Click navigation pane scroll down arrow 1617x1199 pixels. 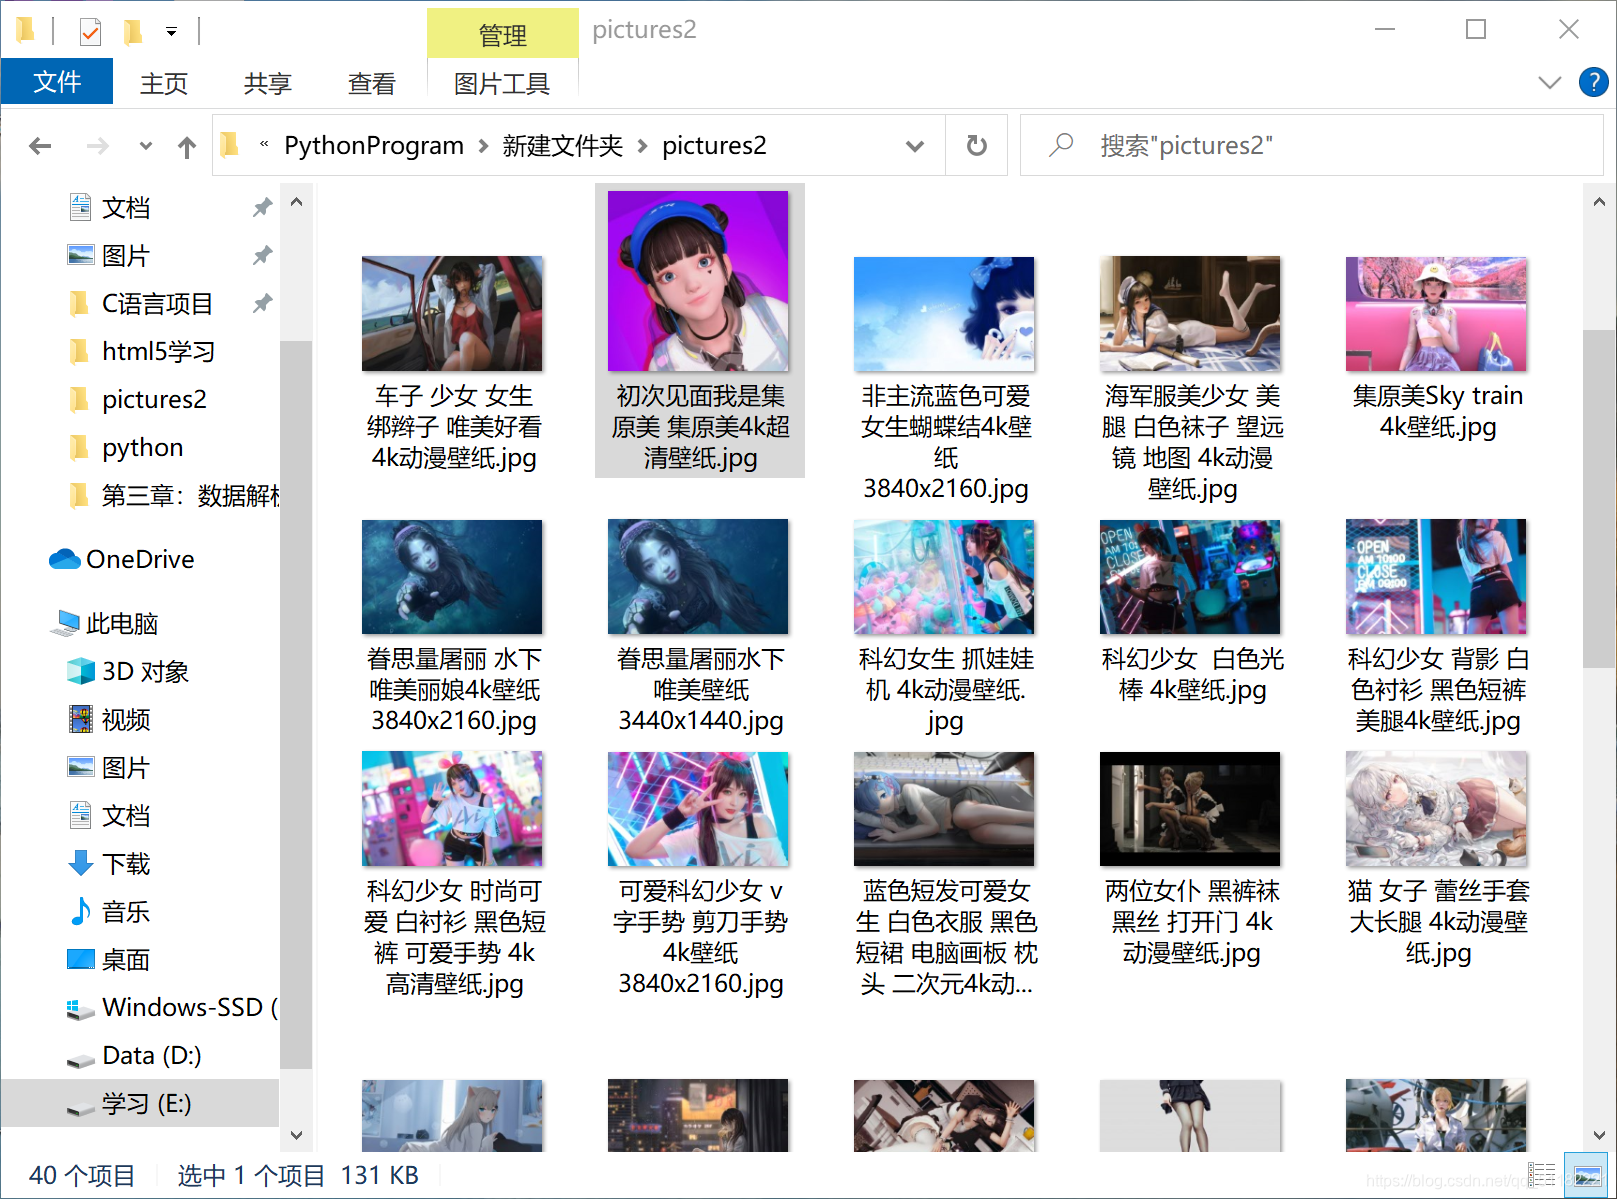pos(296,1135)
